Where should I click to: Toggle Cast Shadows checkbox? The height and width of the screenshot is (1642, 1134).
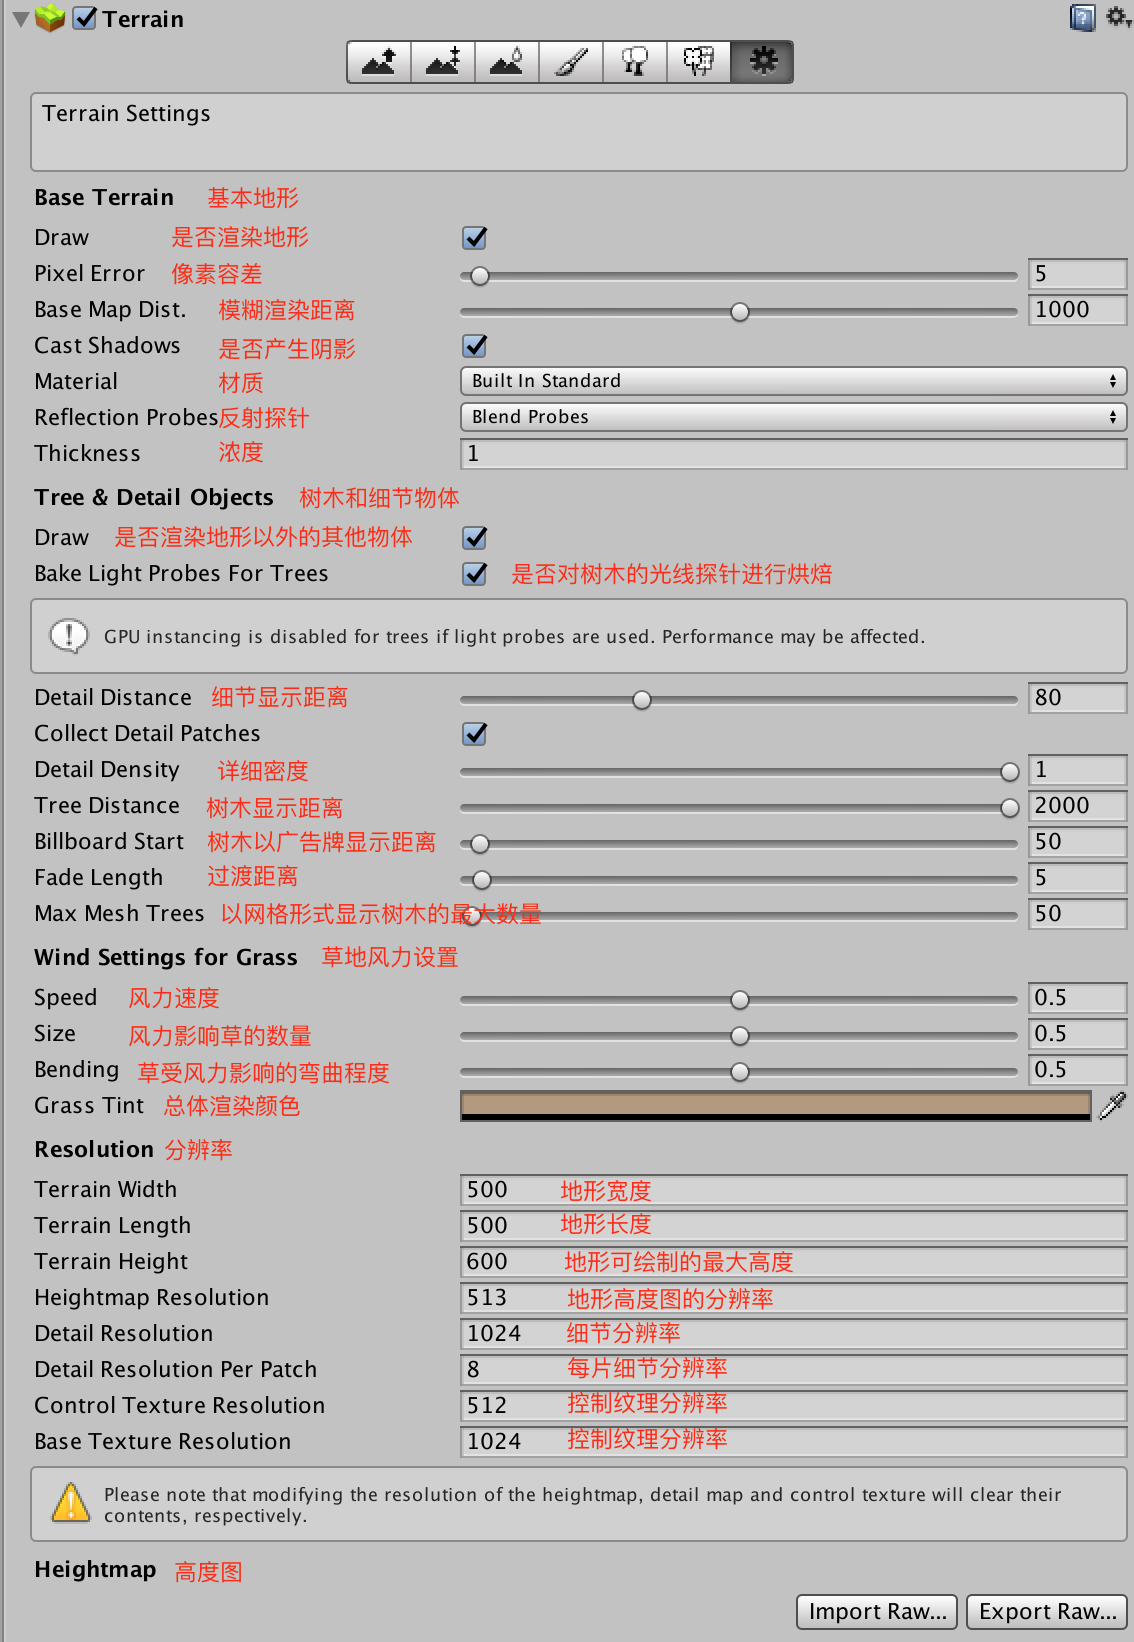point(475,345)
